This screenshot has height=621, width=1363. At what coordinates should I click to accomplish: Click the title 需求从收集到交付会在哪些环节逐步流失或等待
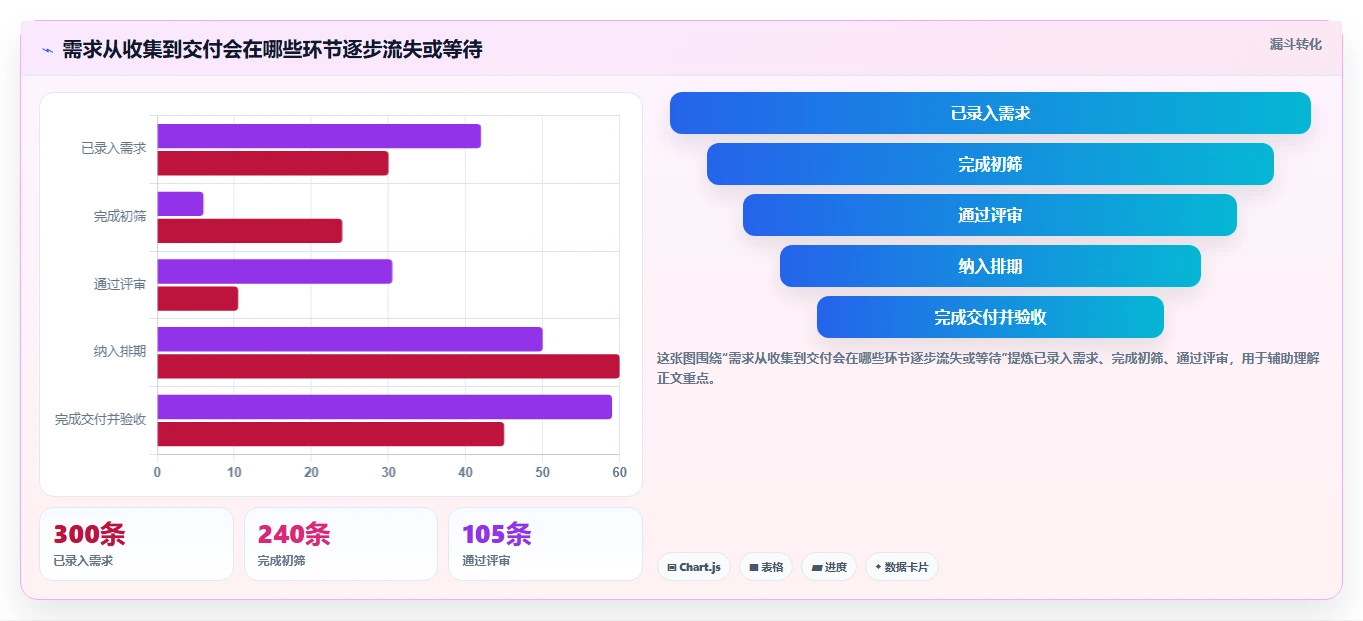tap(272, 49)
